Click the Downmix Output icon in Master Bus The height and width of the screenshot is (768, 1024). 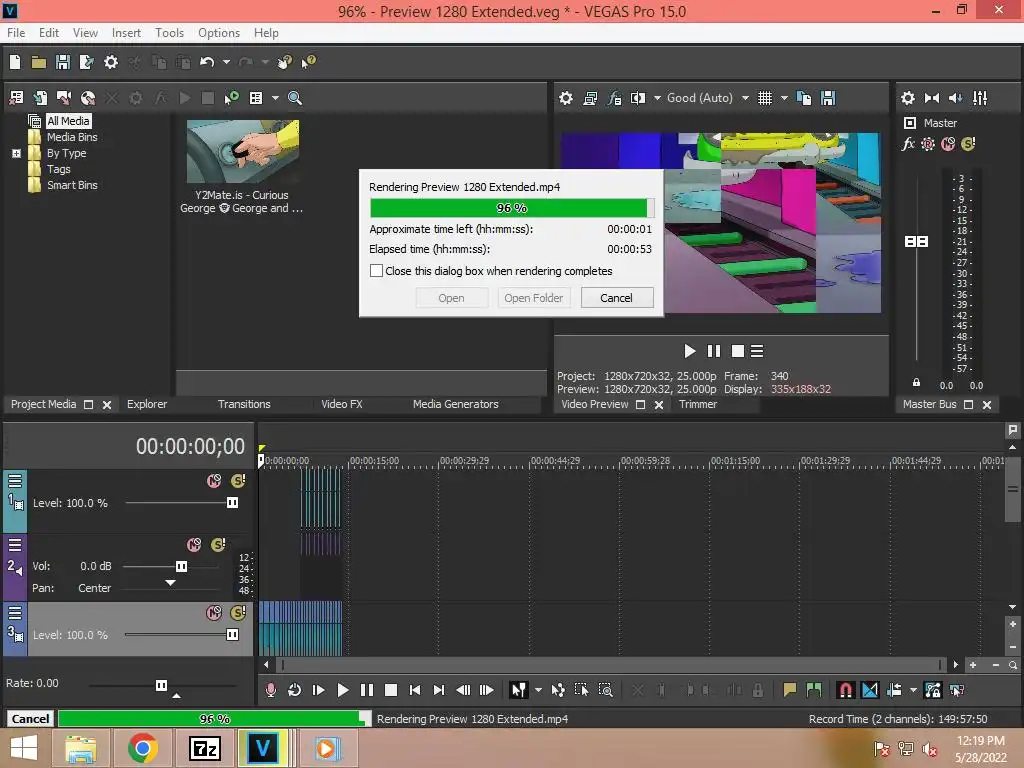coord(932,98)
